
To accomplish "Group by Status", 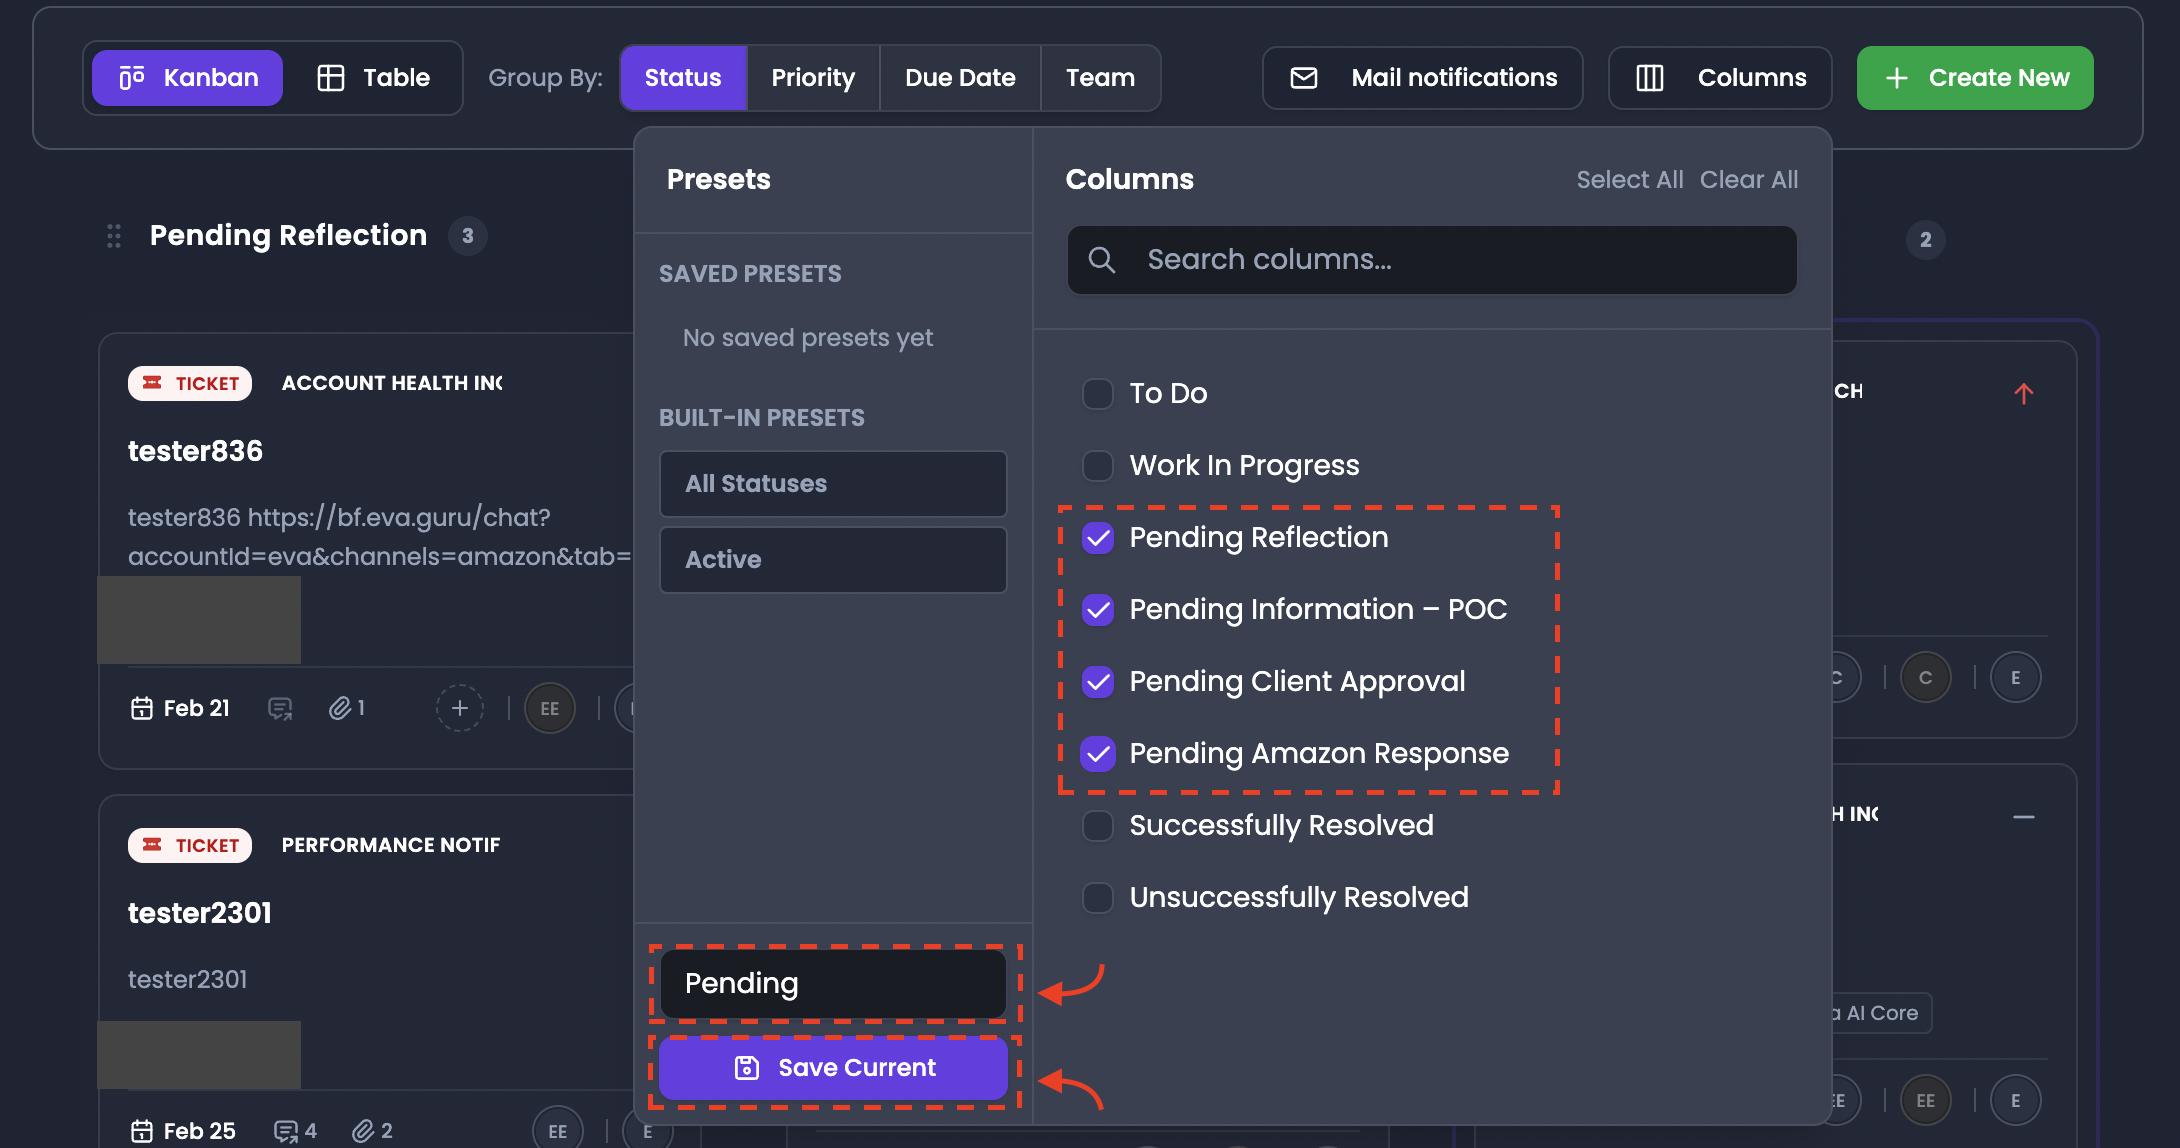I will coord(683,78).
